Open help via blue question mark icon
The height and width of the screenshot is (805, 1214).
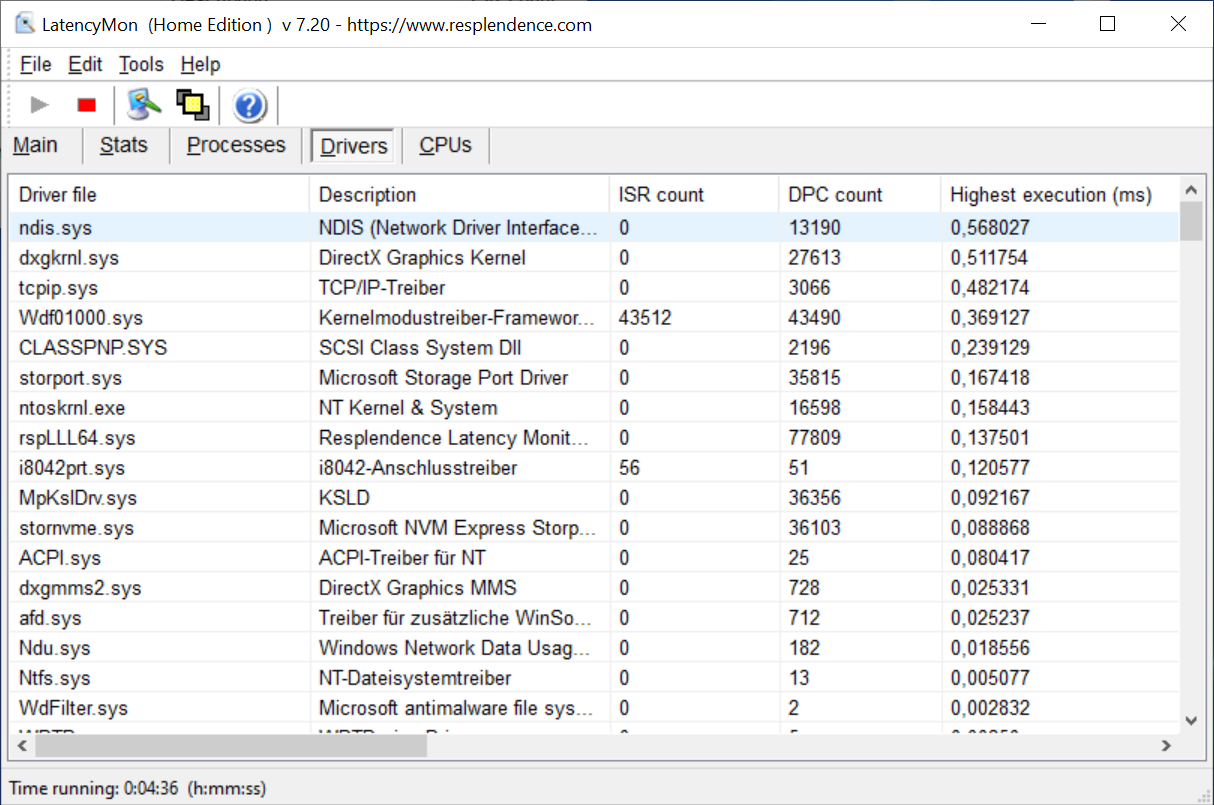[249, 105]
